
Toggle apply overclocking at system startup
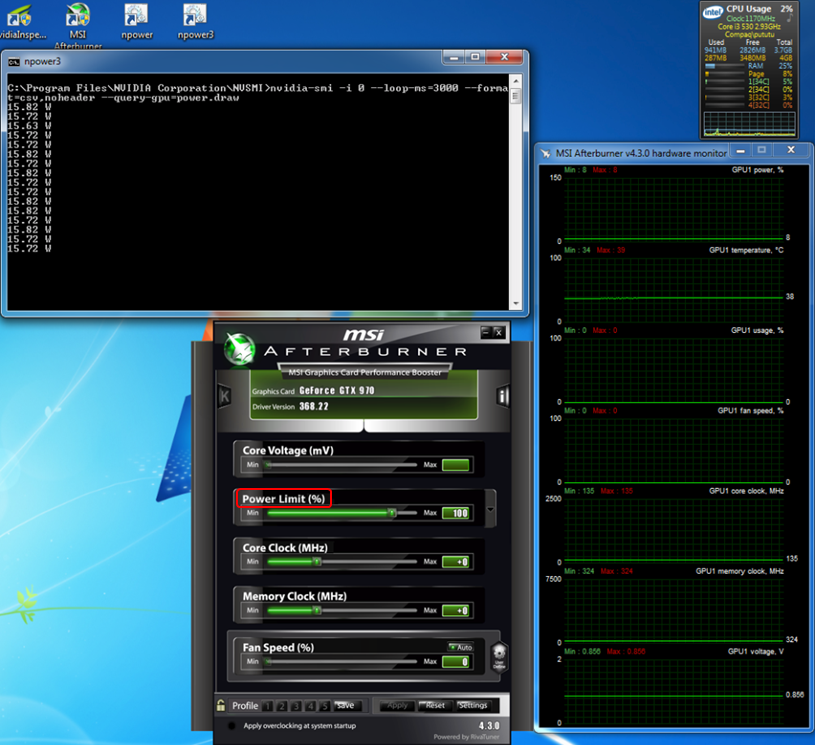pos(233,726)
